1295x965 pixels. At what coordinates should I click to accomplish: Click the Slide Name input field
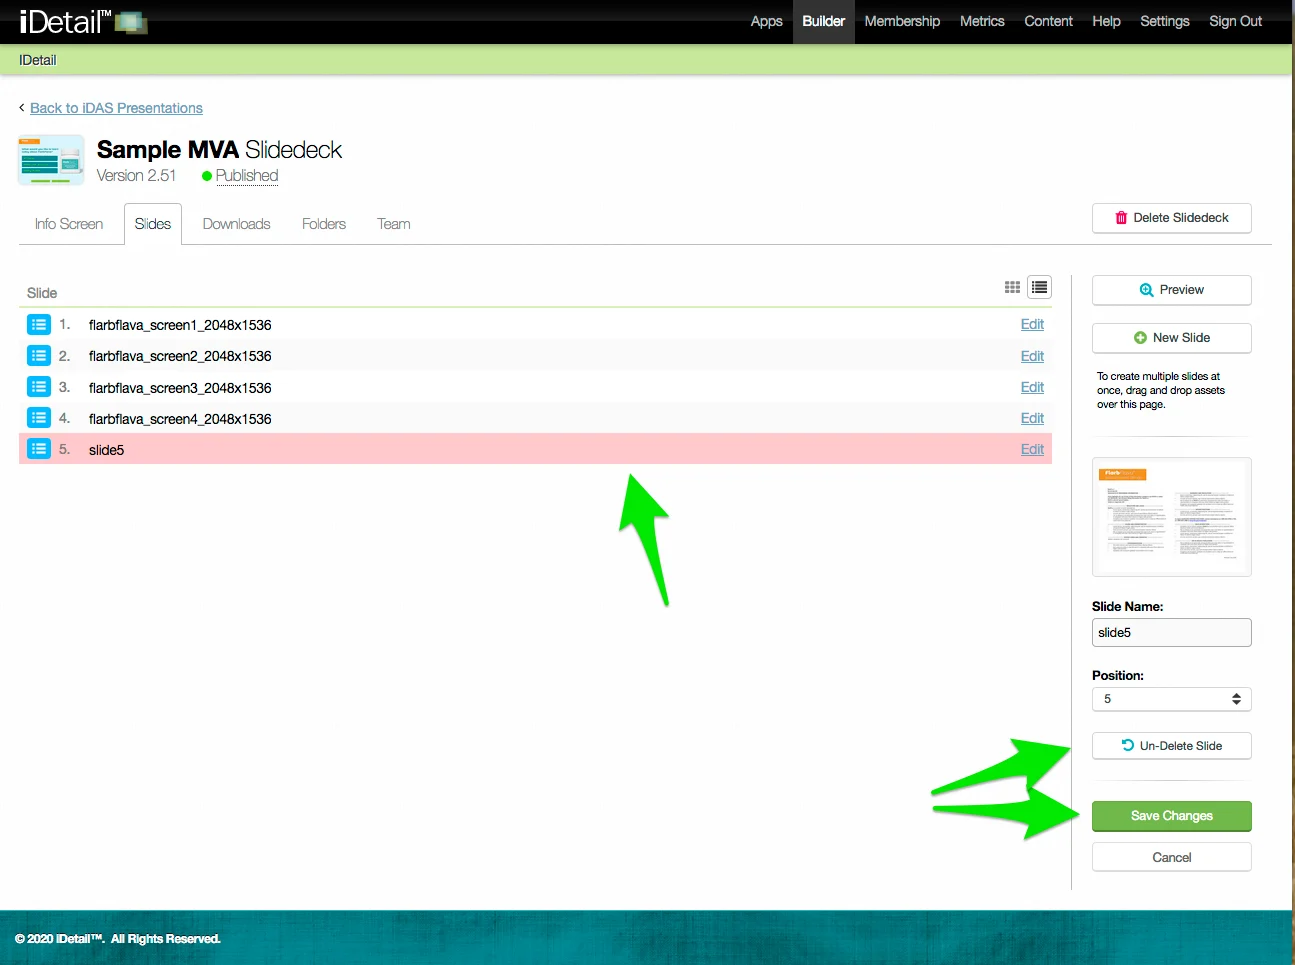point(1172,632)
